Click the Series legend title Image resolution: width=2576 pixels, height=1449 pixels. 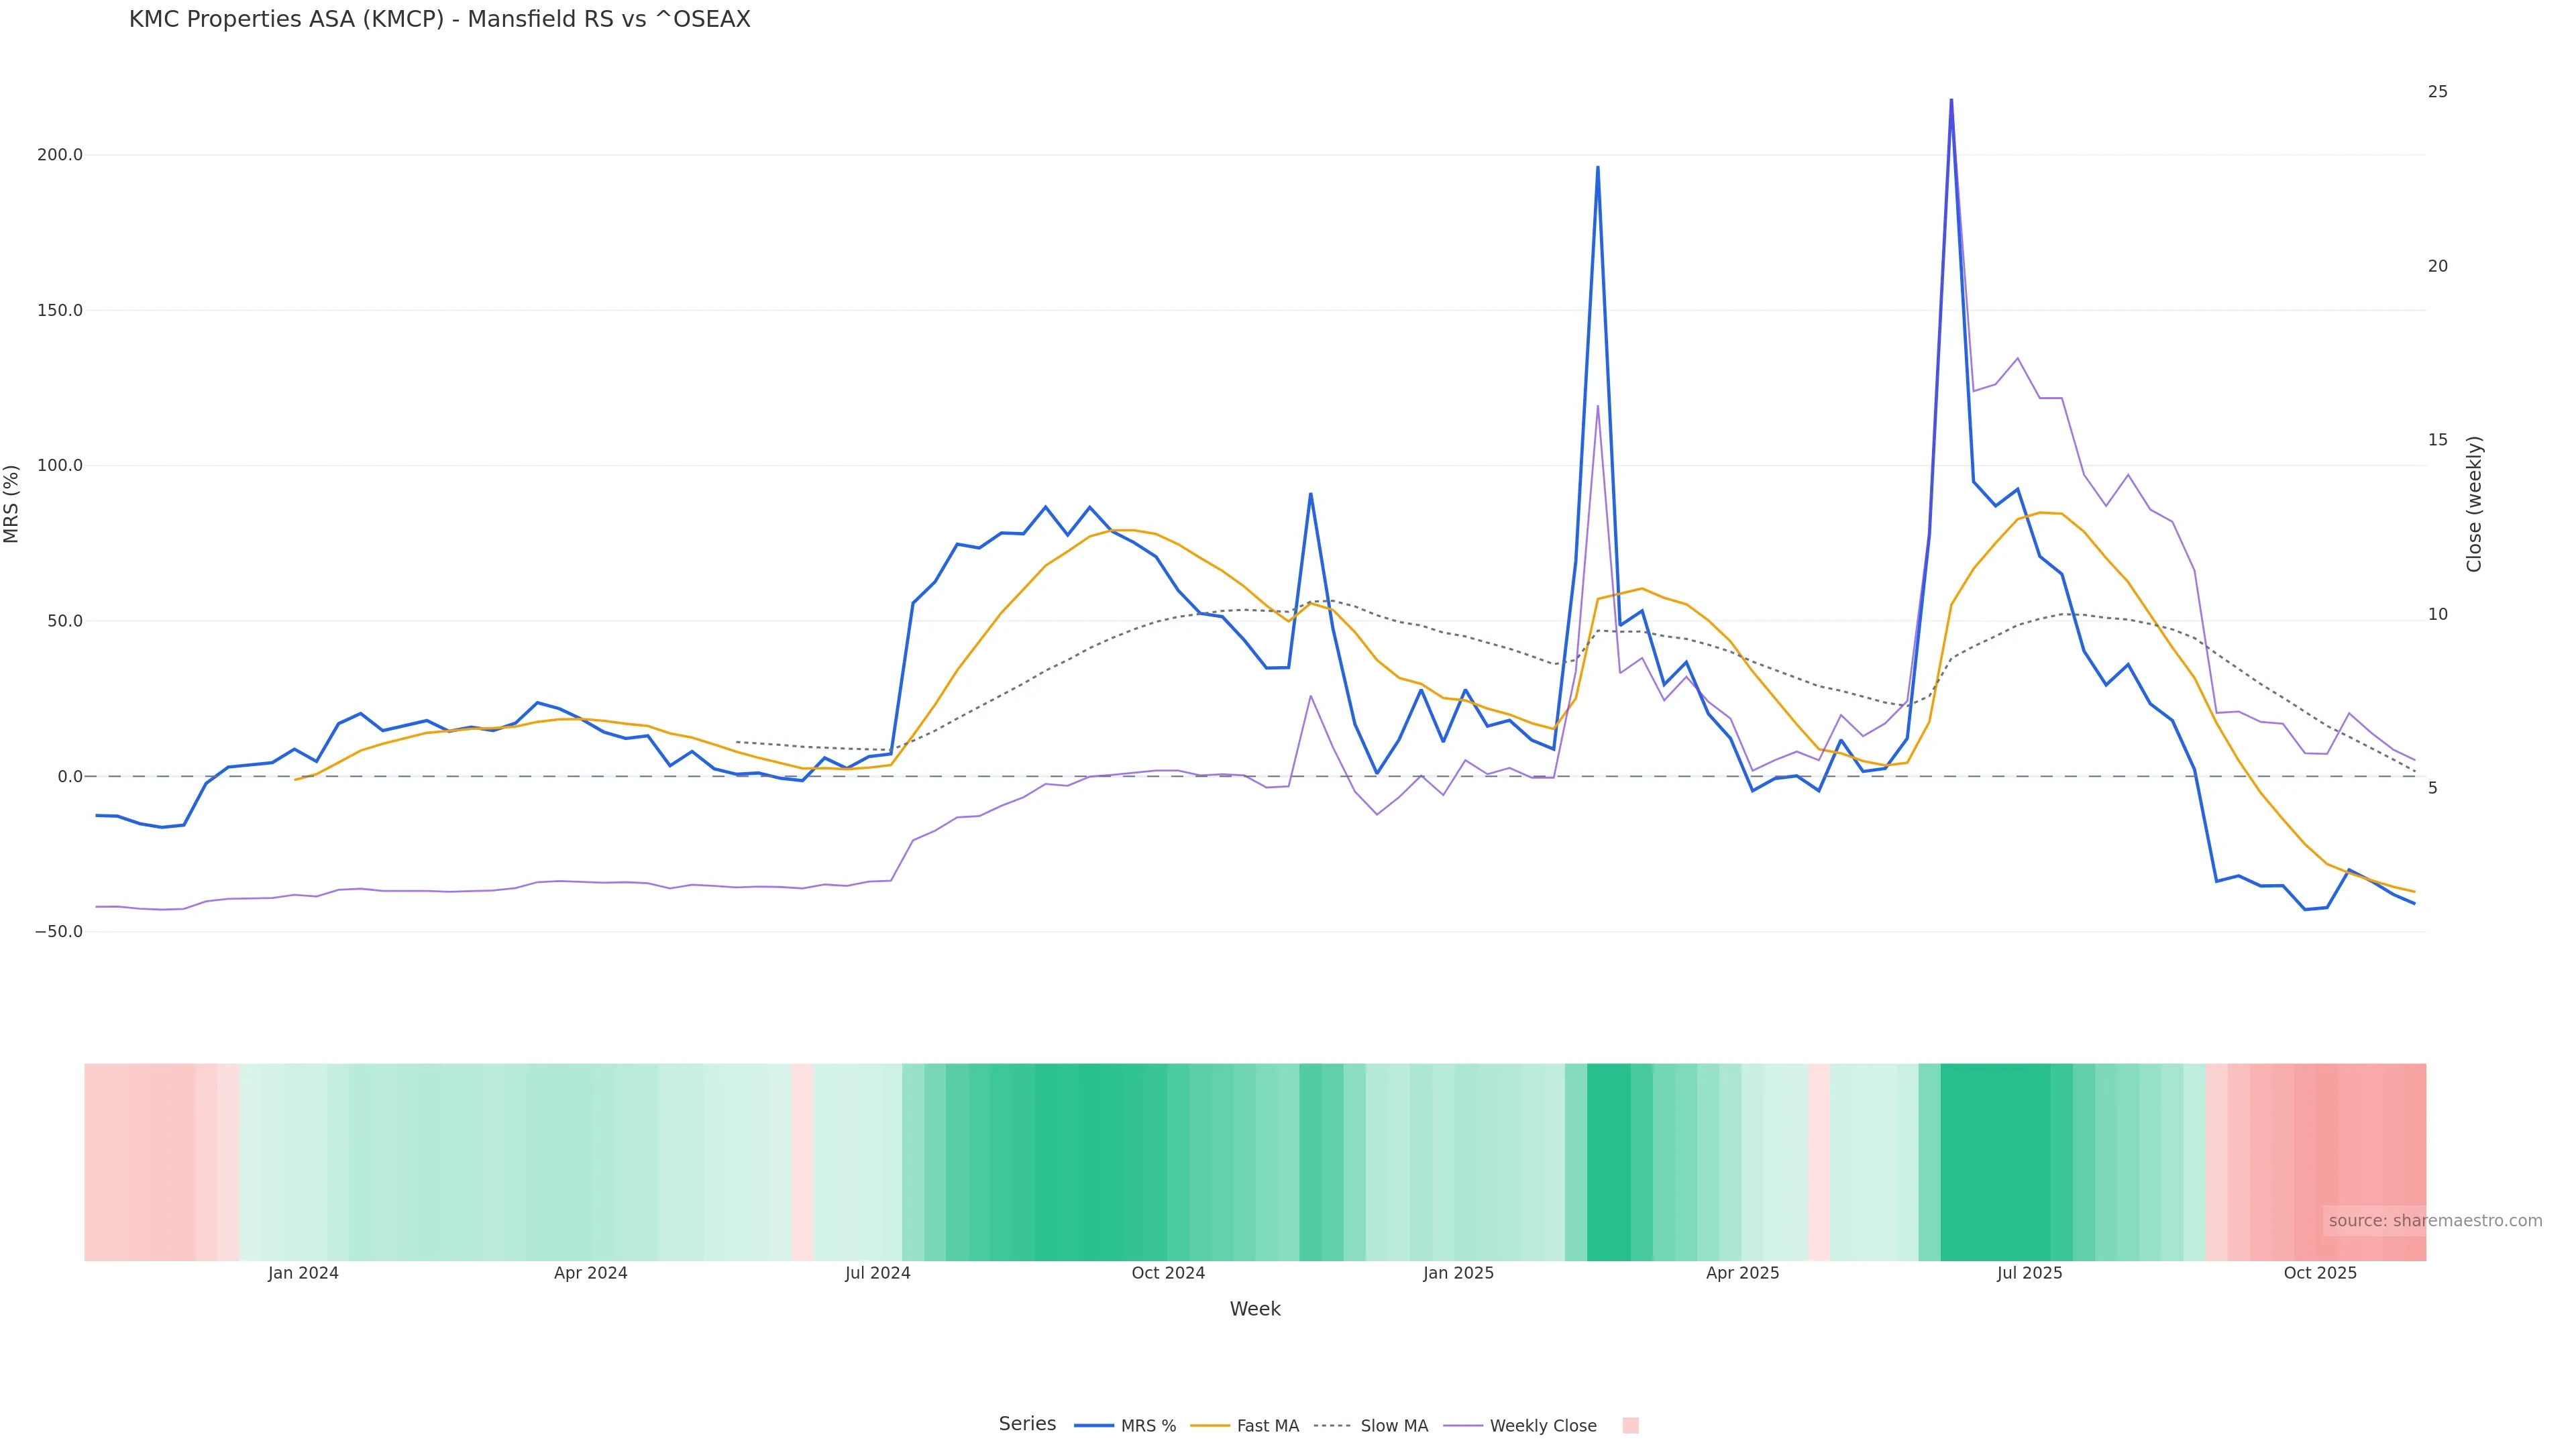(1027, 1424)
